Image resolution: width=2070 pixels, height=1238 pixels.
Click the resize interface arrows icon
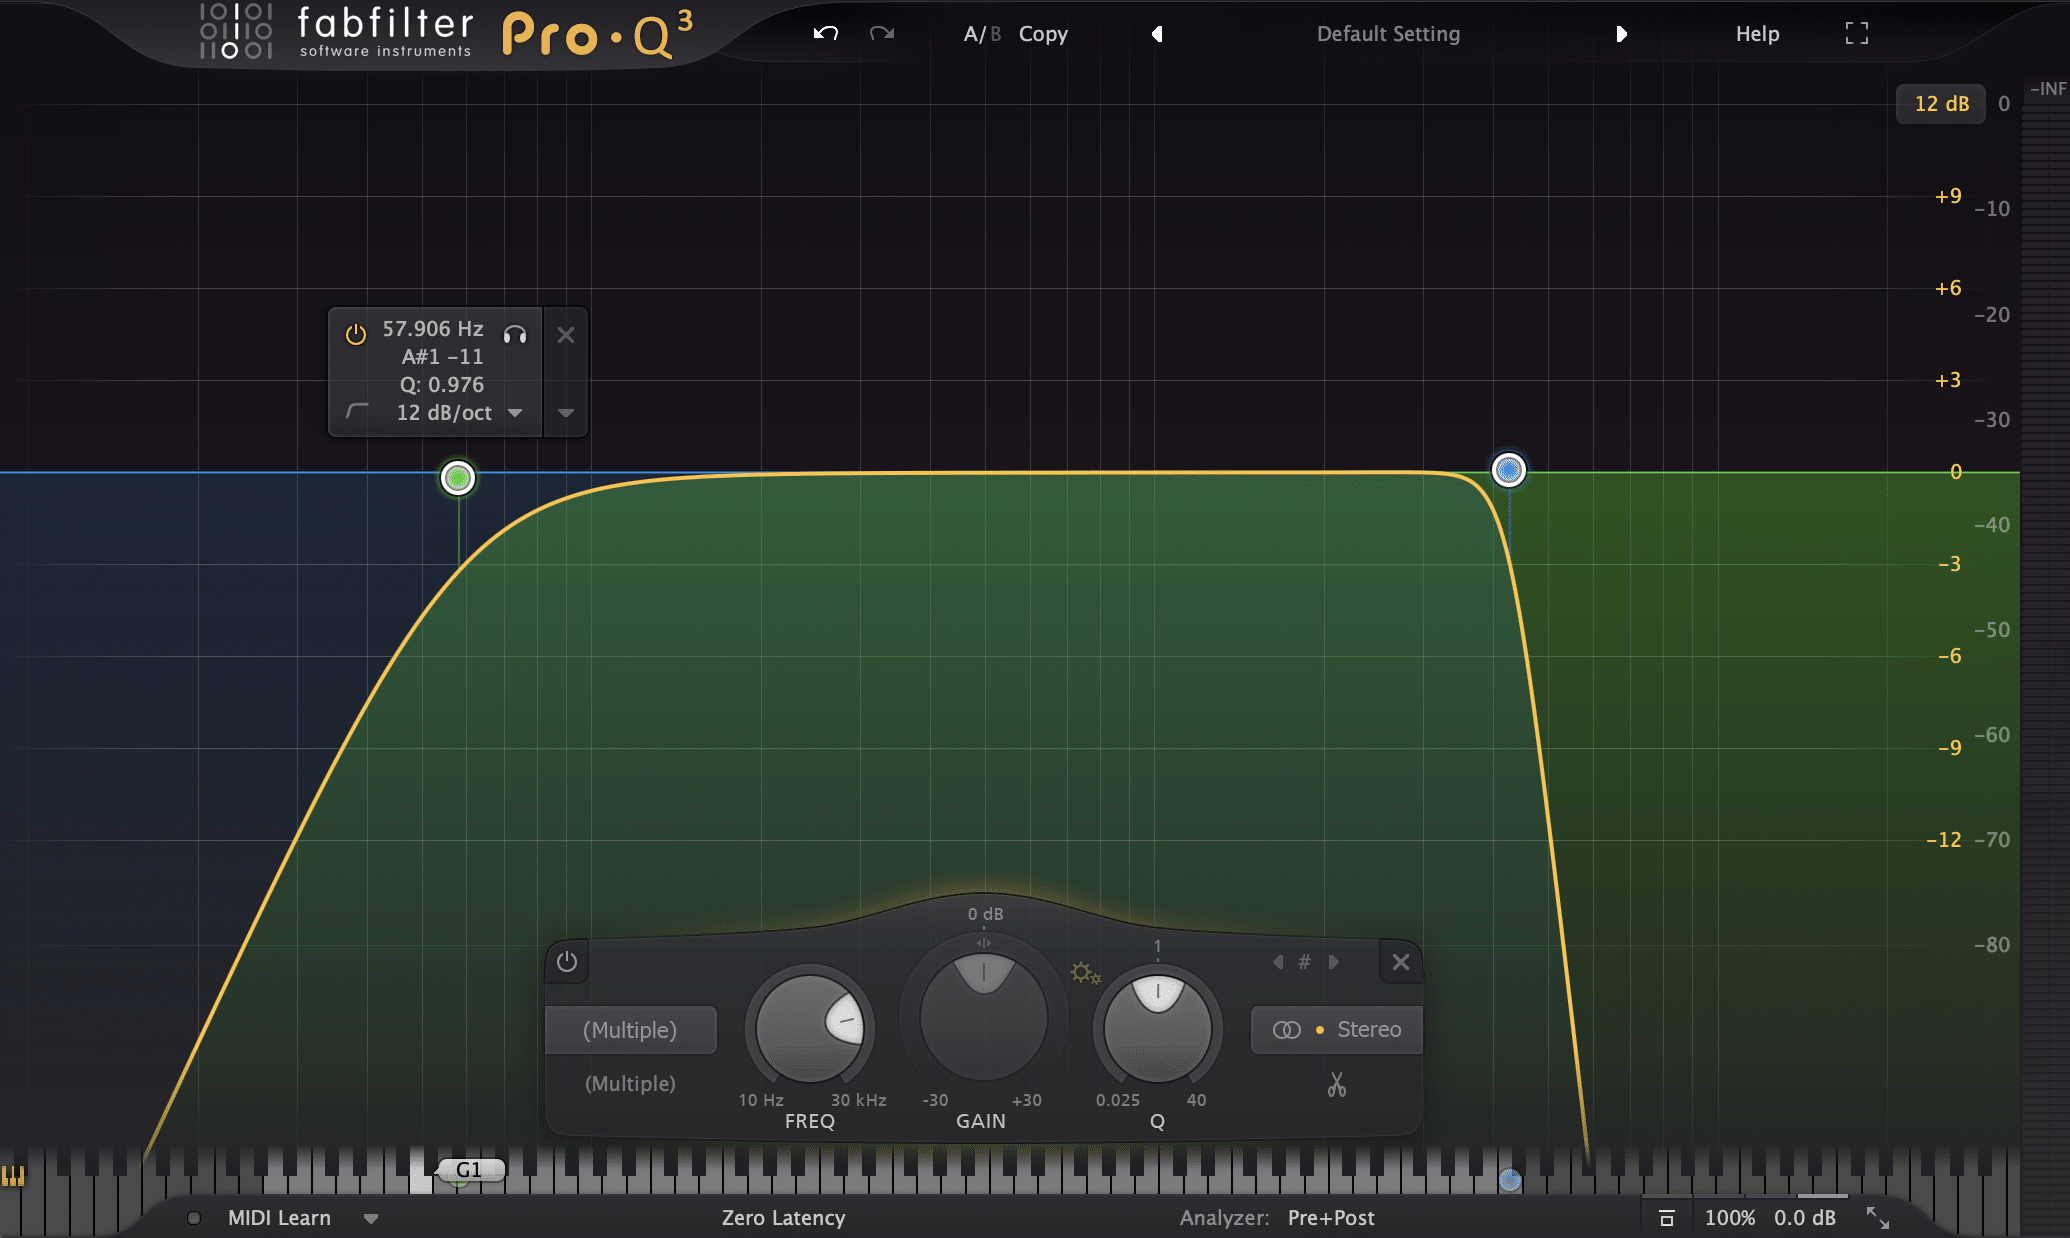click(x=1877, y=1217)
